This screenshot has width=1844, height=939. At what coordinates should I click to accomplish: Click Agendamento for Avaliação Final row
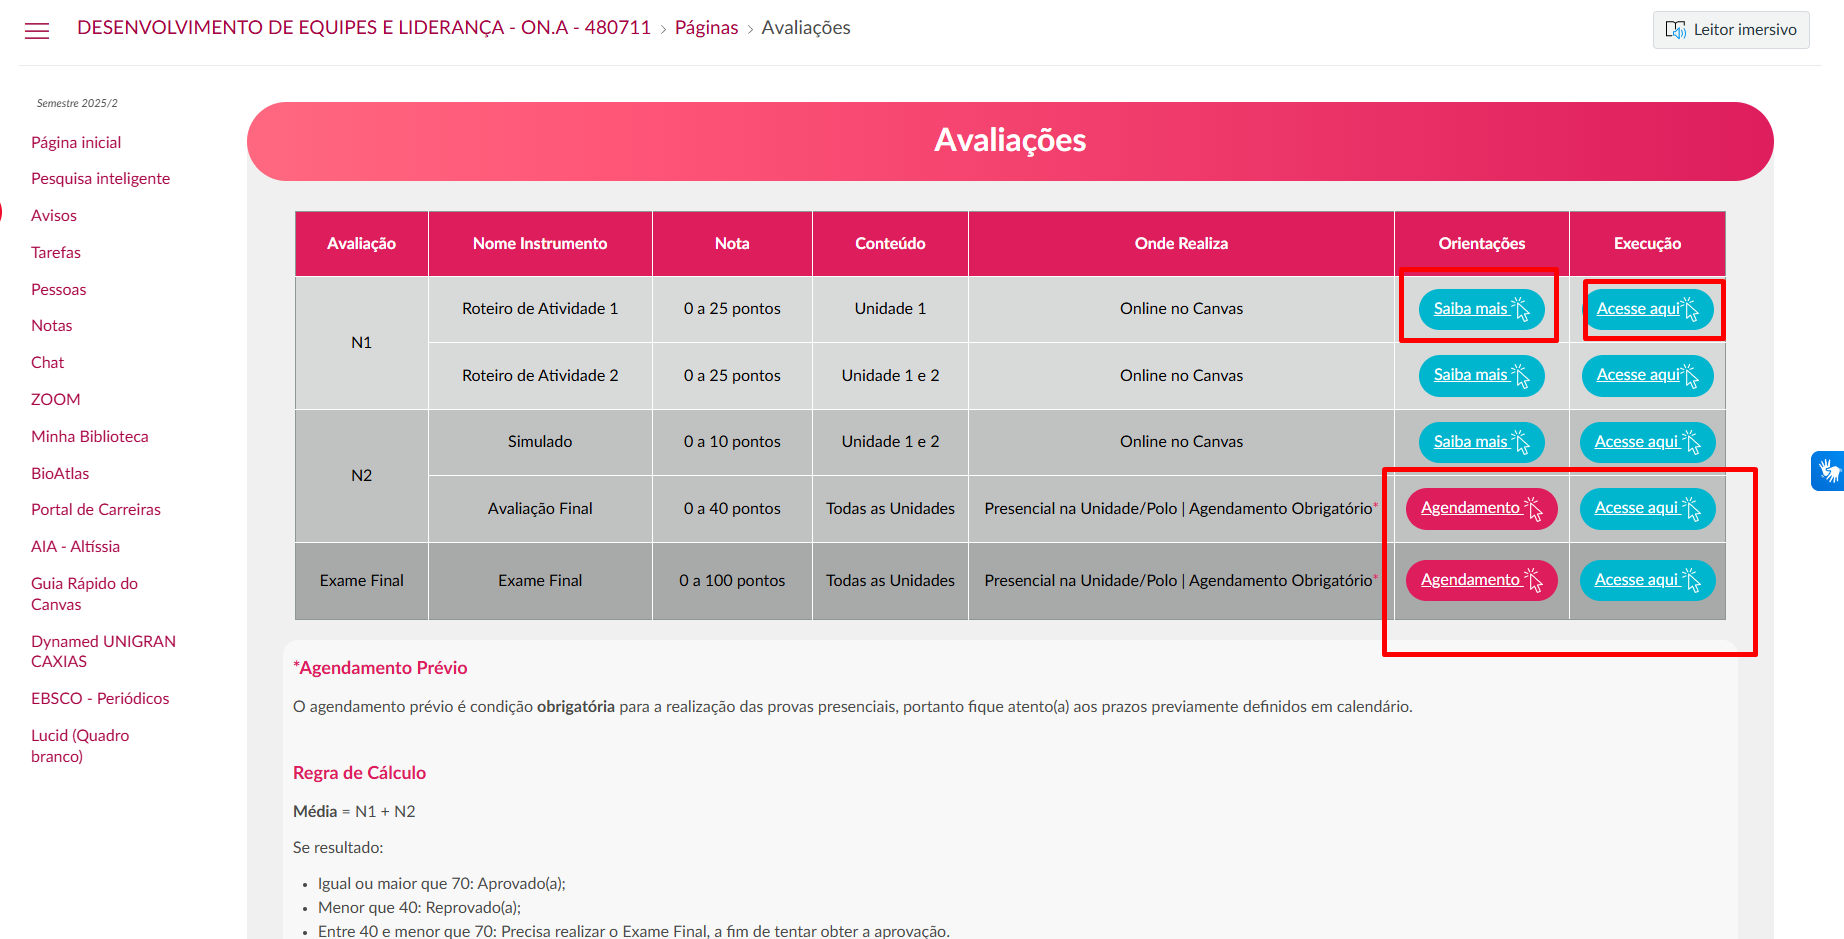click(x=1481, y=508)
